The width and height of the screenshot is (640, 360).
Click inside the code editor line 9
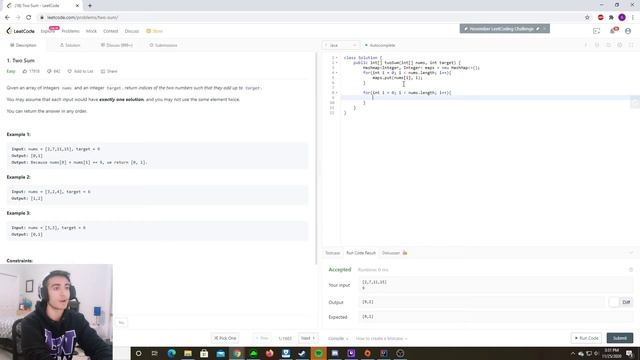click(x=489, y=98)
